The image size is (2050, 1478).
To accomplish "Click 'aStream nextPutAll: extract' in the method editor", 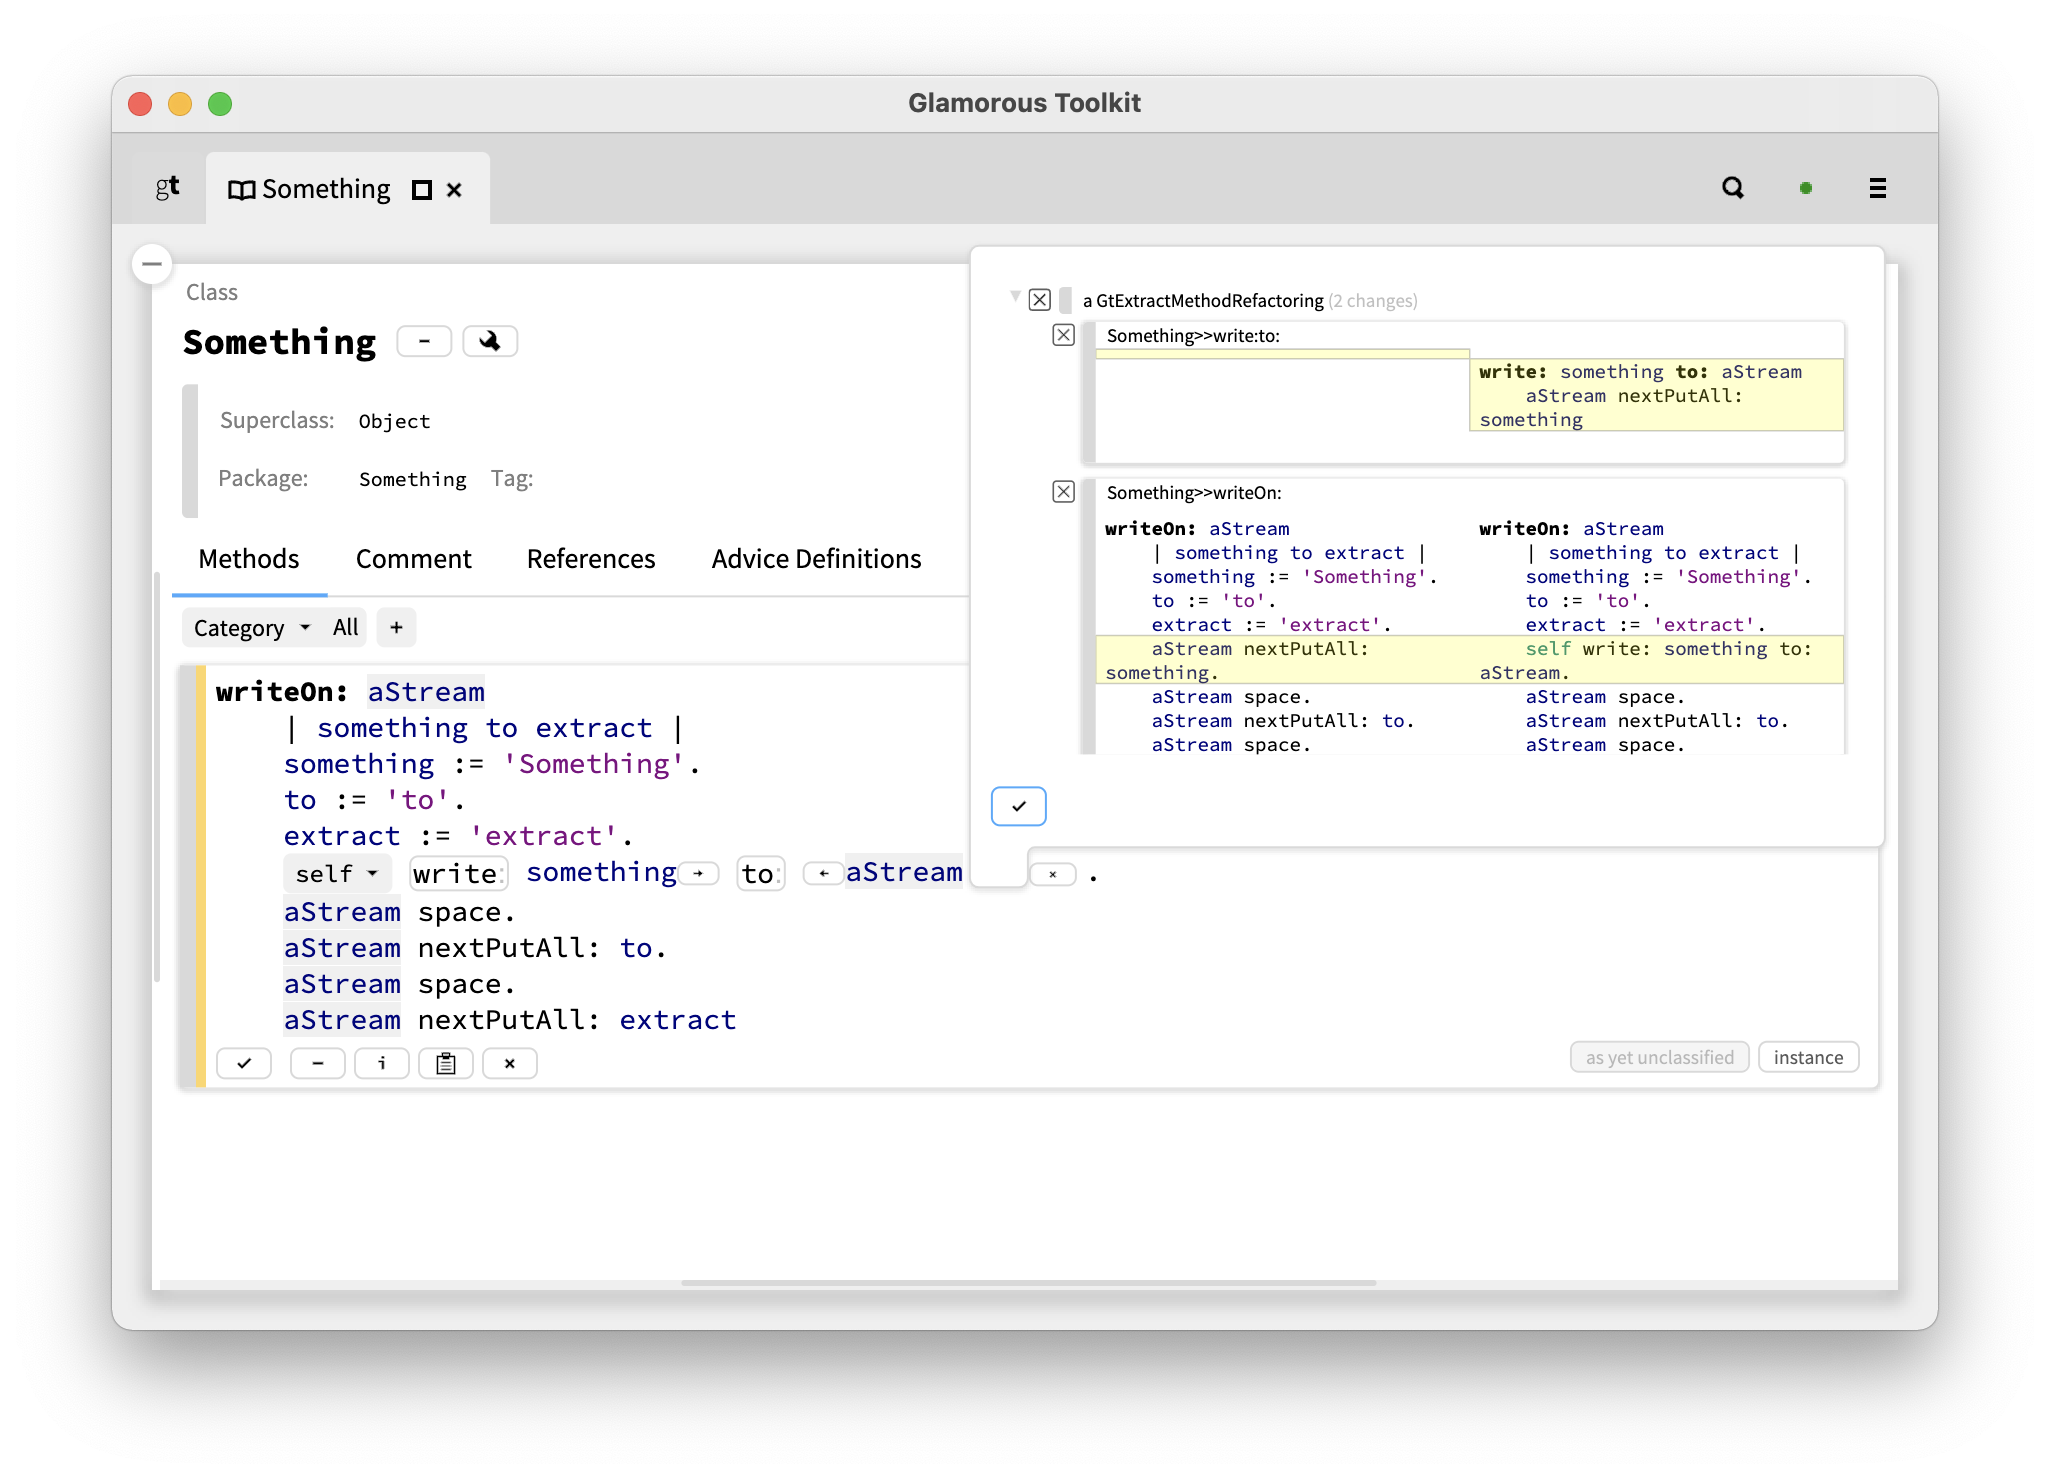I will (x=510, y=1020).
